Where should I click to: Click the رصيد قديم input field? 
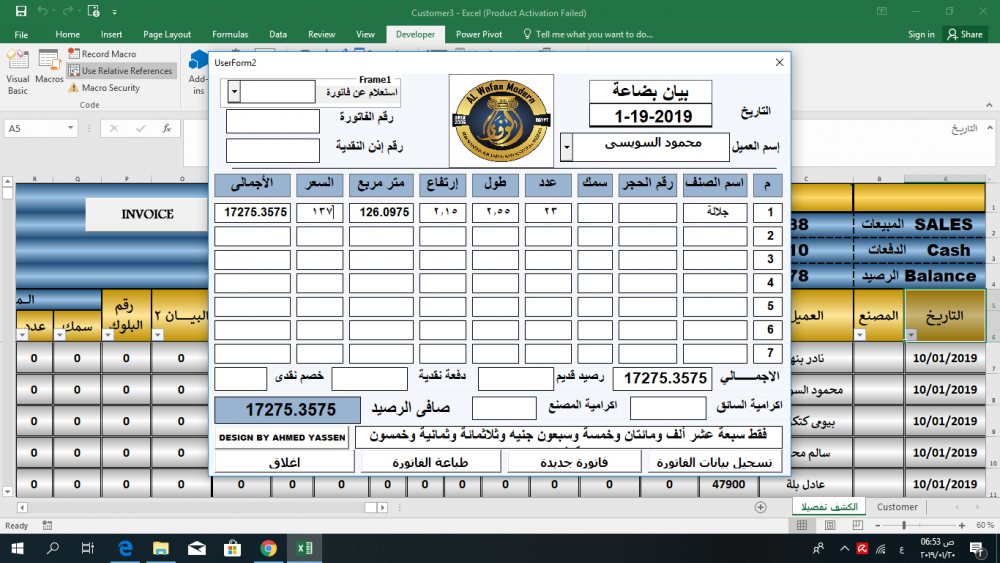coord(515,379)
